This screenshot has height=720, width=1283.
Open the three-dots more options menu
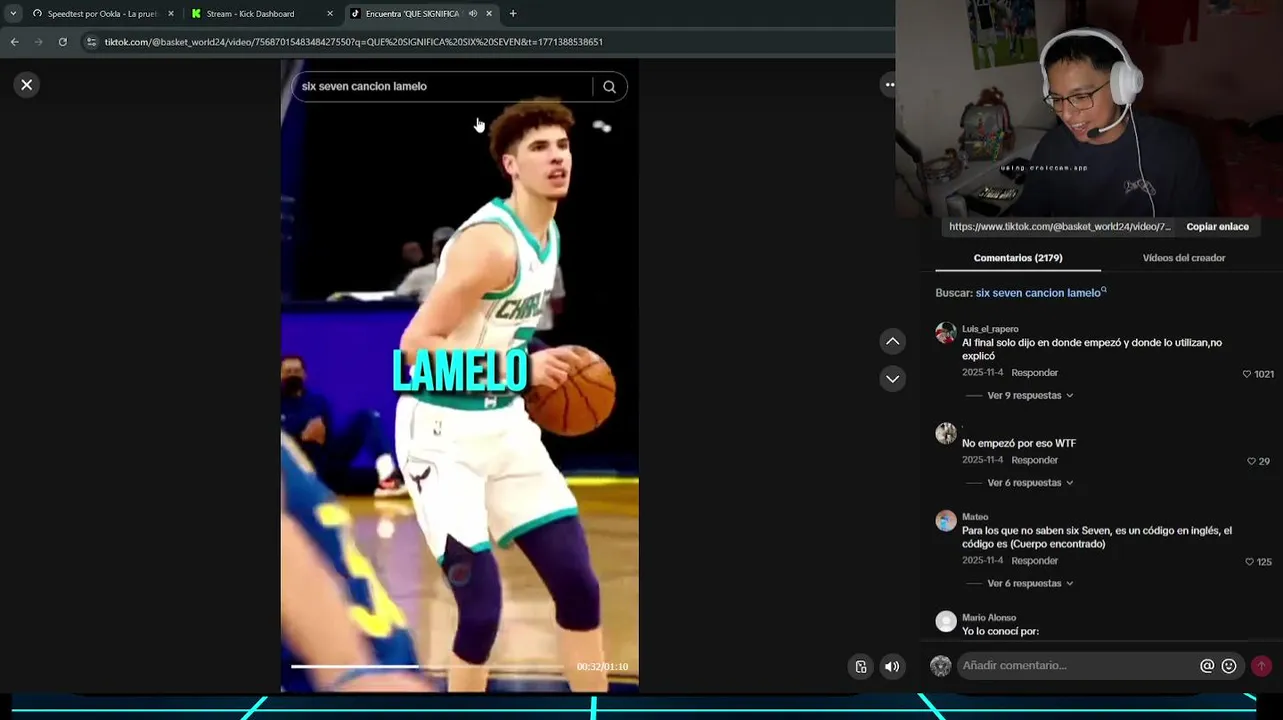click(x=889, y=85)
